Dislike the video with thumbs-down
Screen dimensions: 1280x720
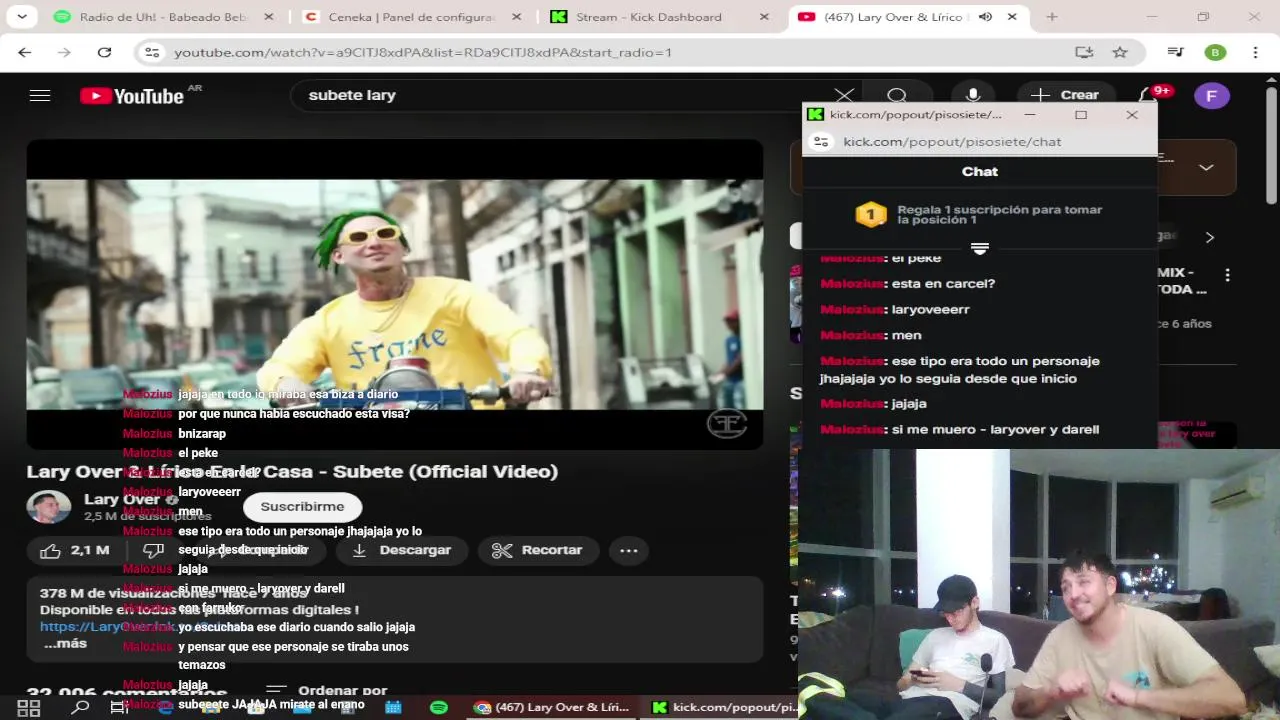click(153, 550)
